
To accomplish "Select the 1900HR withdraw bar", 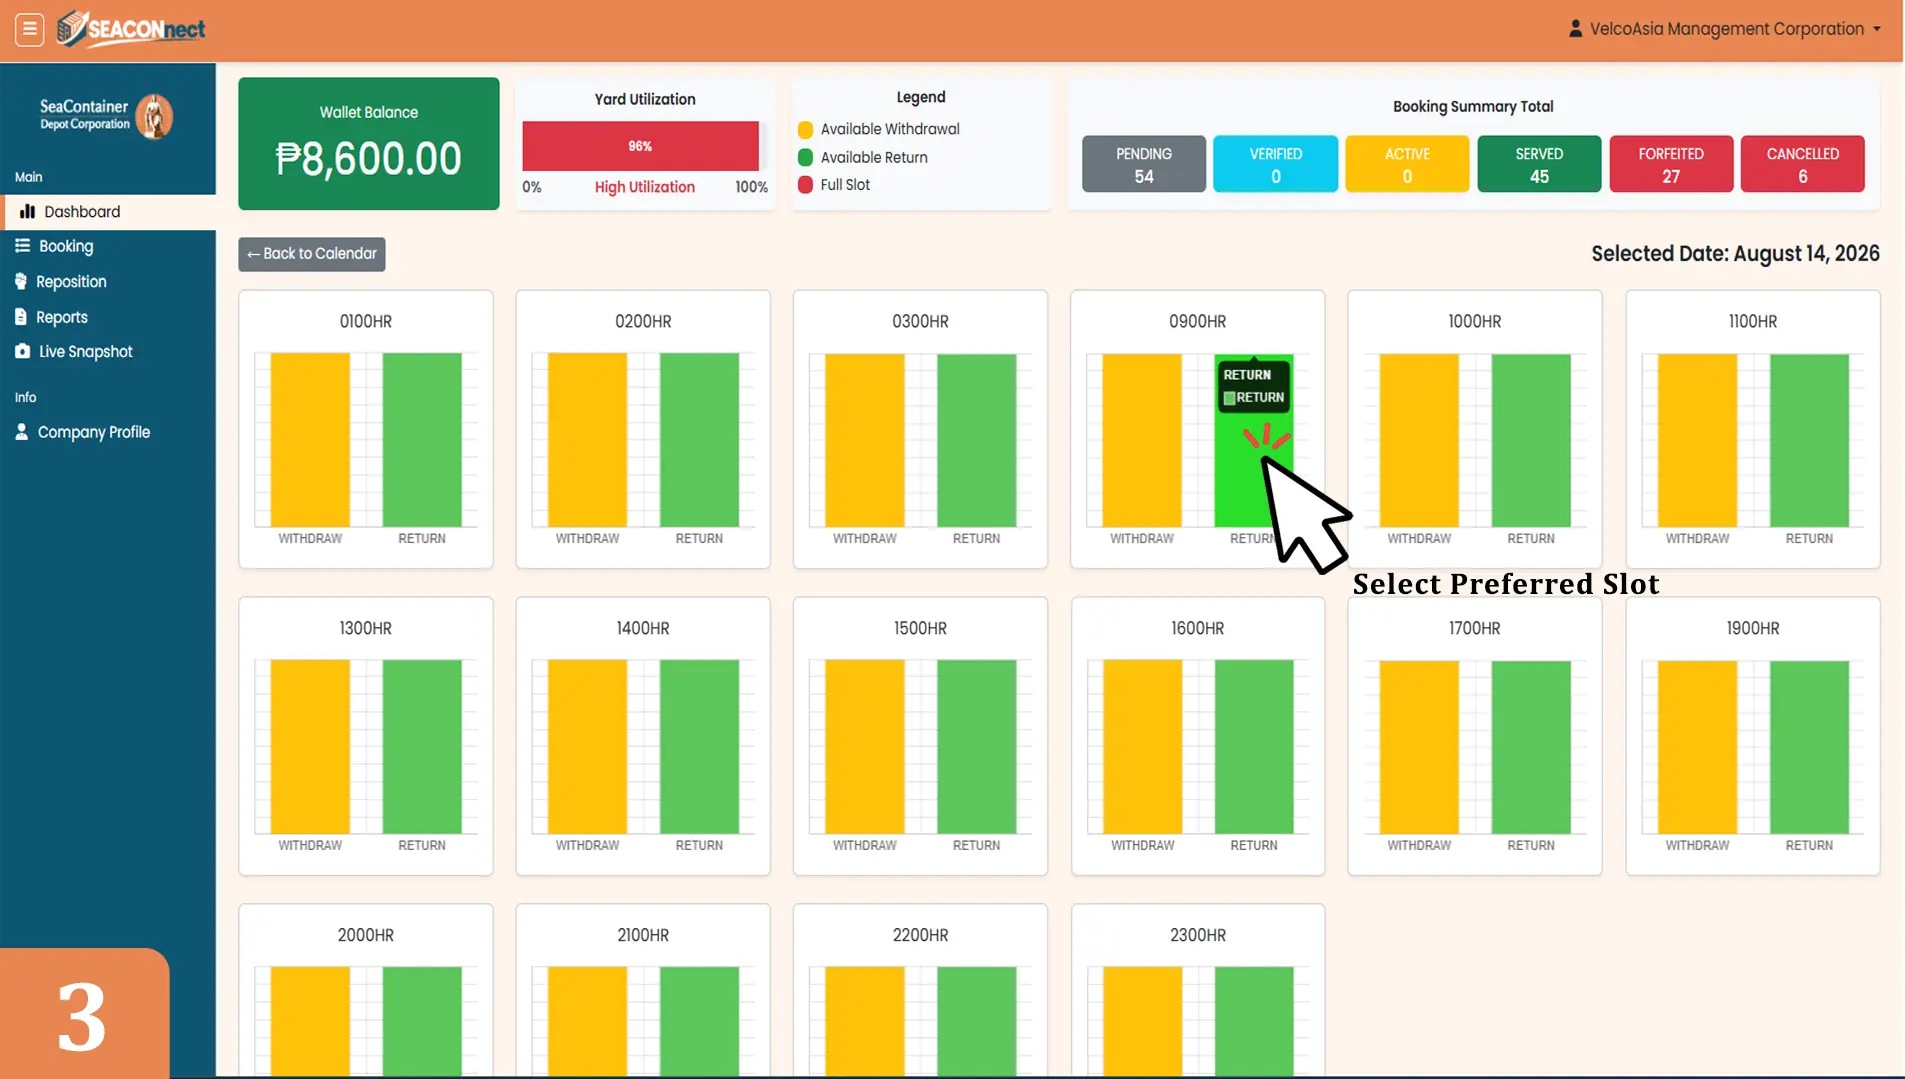I will click(1697, 747).
